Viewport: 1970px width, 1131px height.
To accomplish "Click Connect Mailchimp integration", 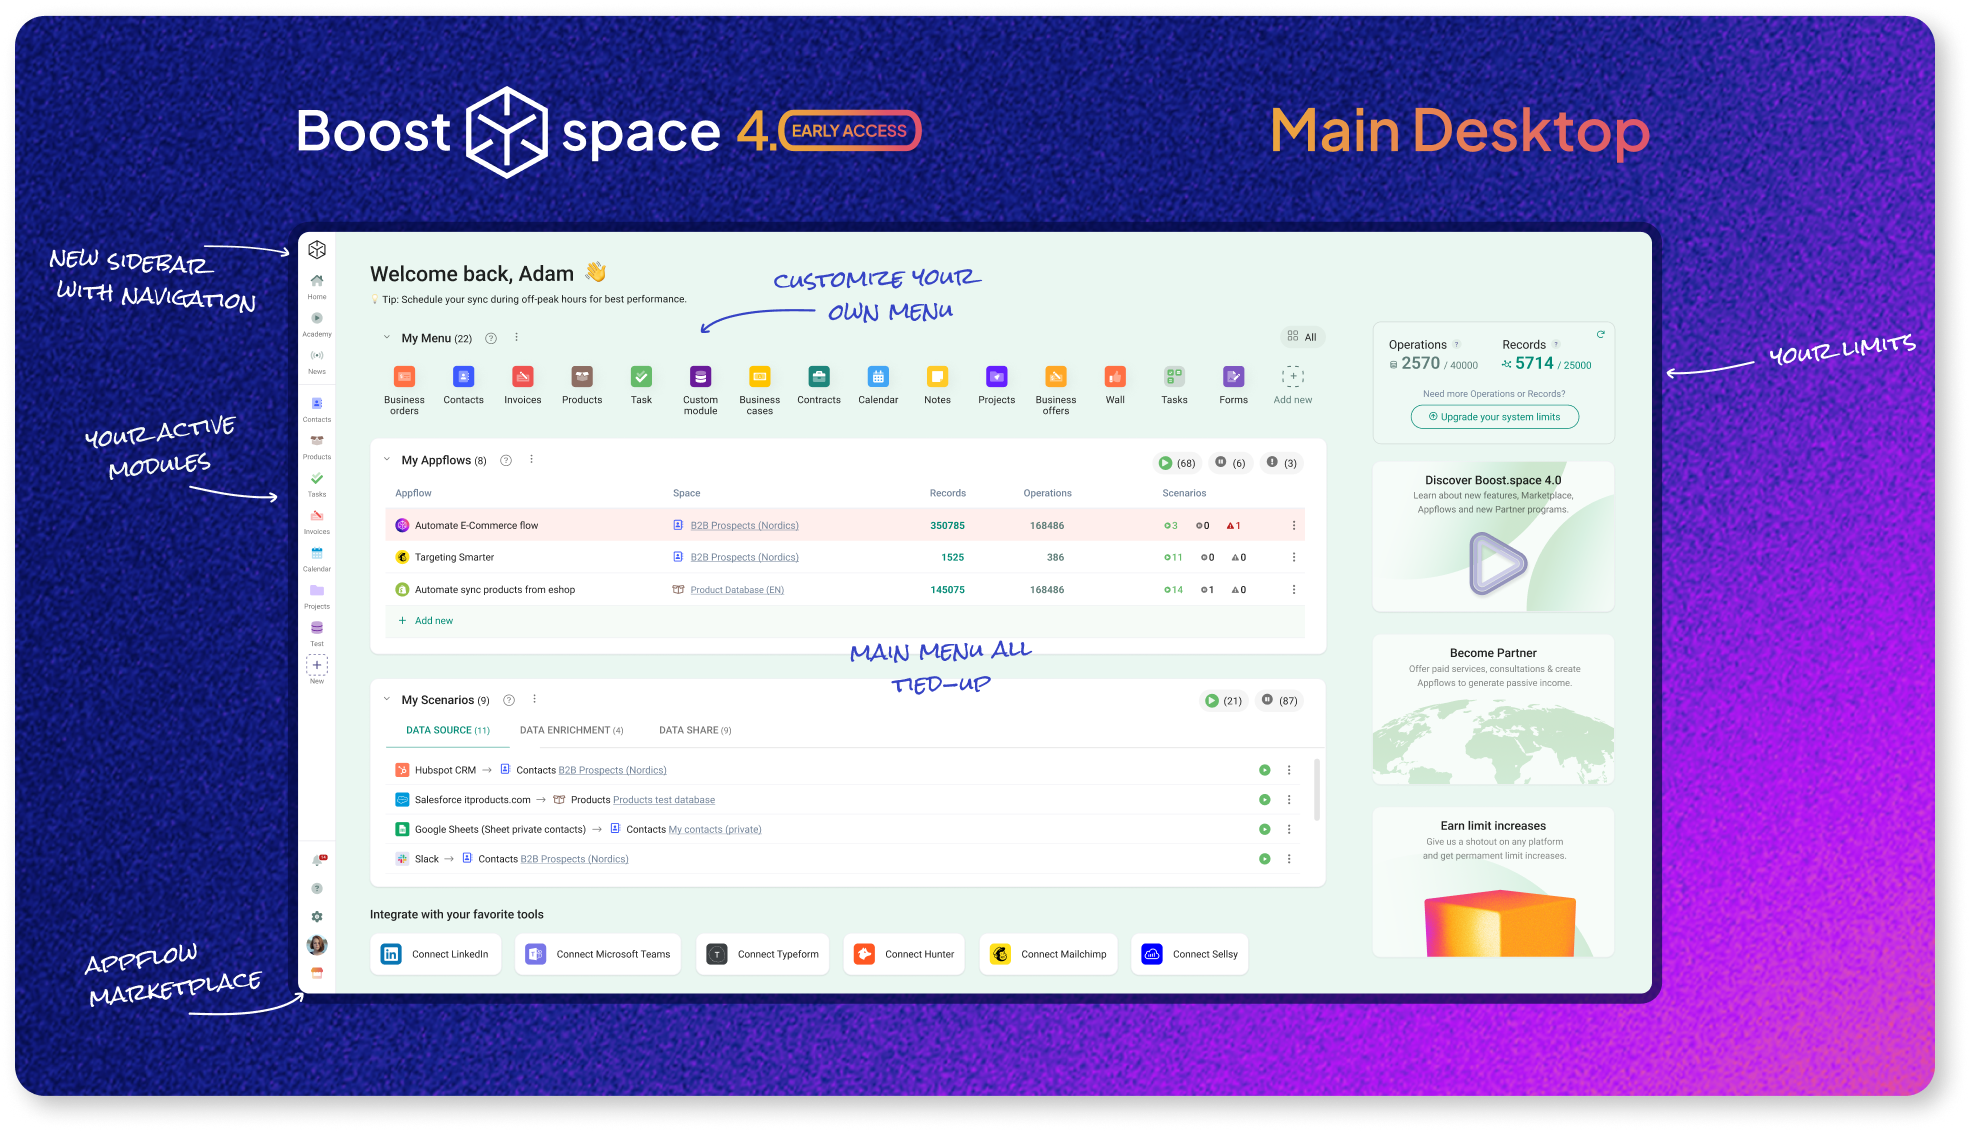I will (1048, 954).
